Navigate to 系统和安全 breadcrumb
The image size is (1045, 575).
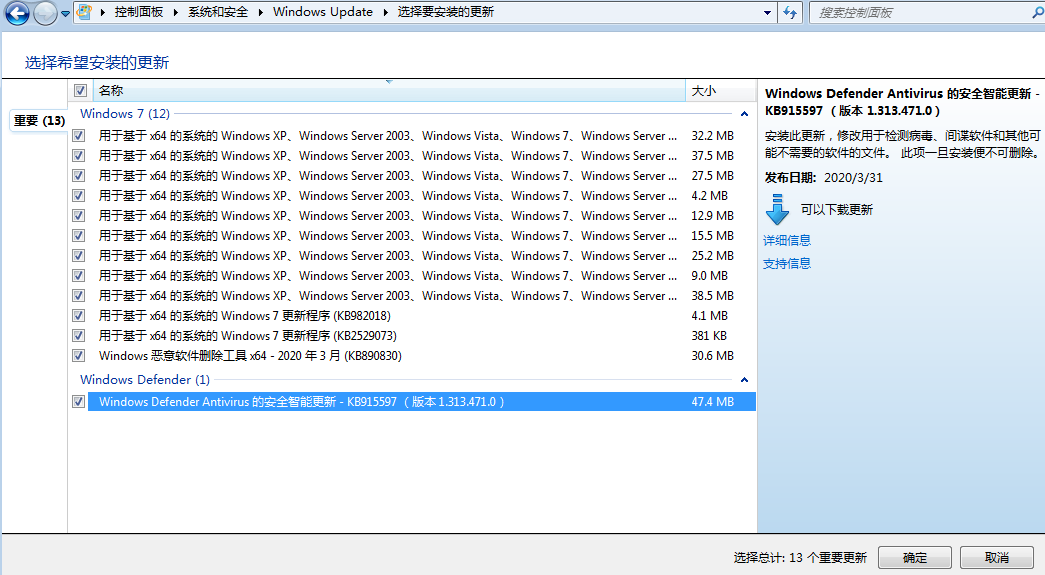(x=218, y=12)
